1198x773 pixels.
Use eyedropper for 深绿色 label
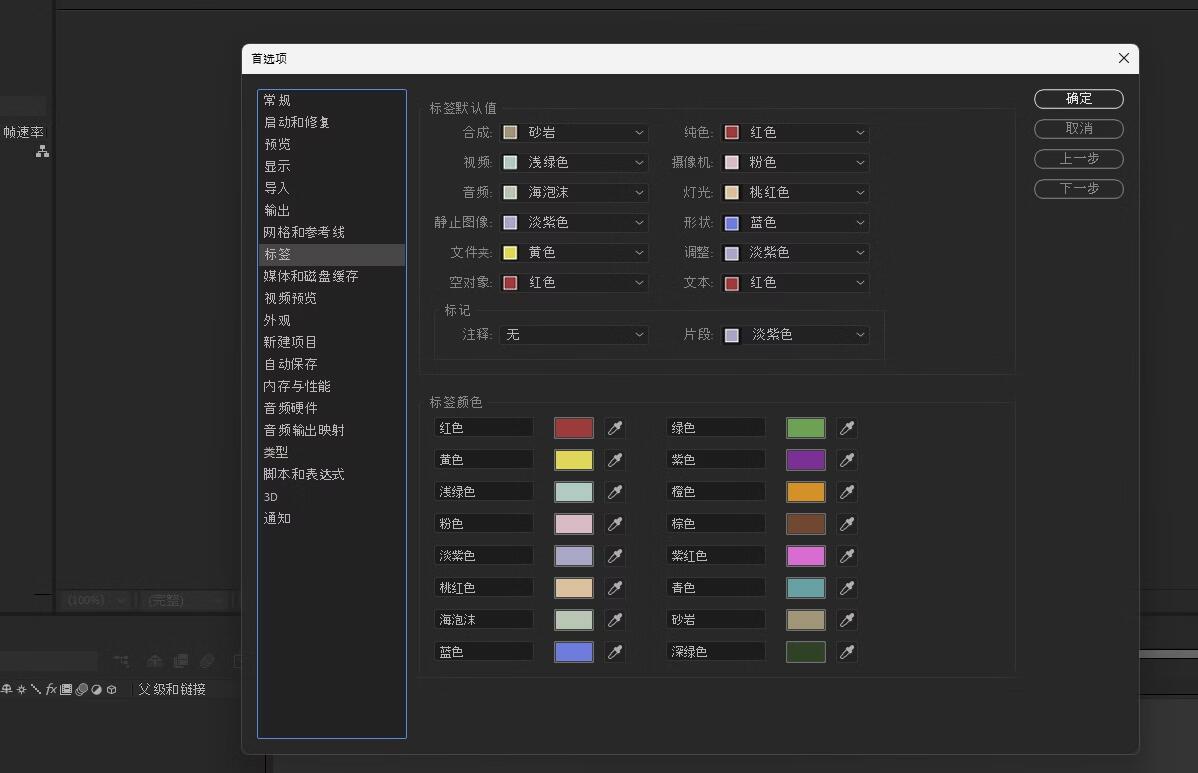[847, 652]
